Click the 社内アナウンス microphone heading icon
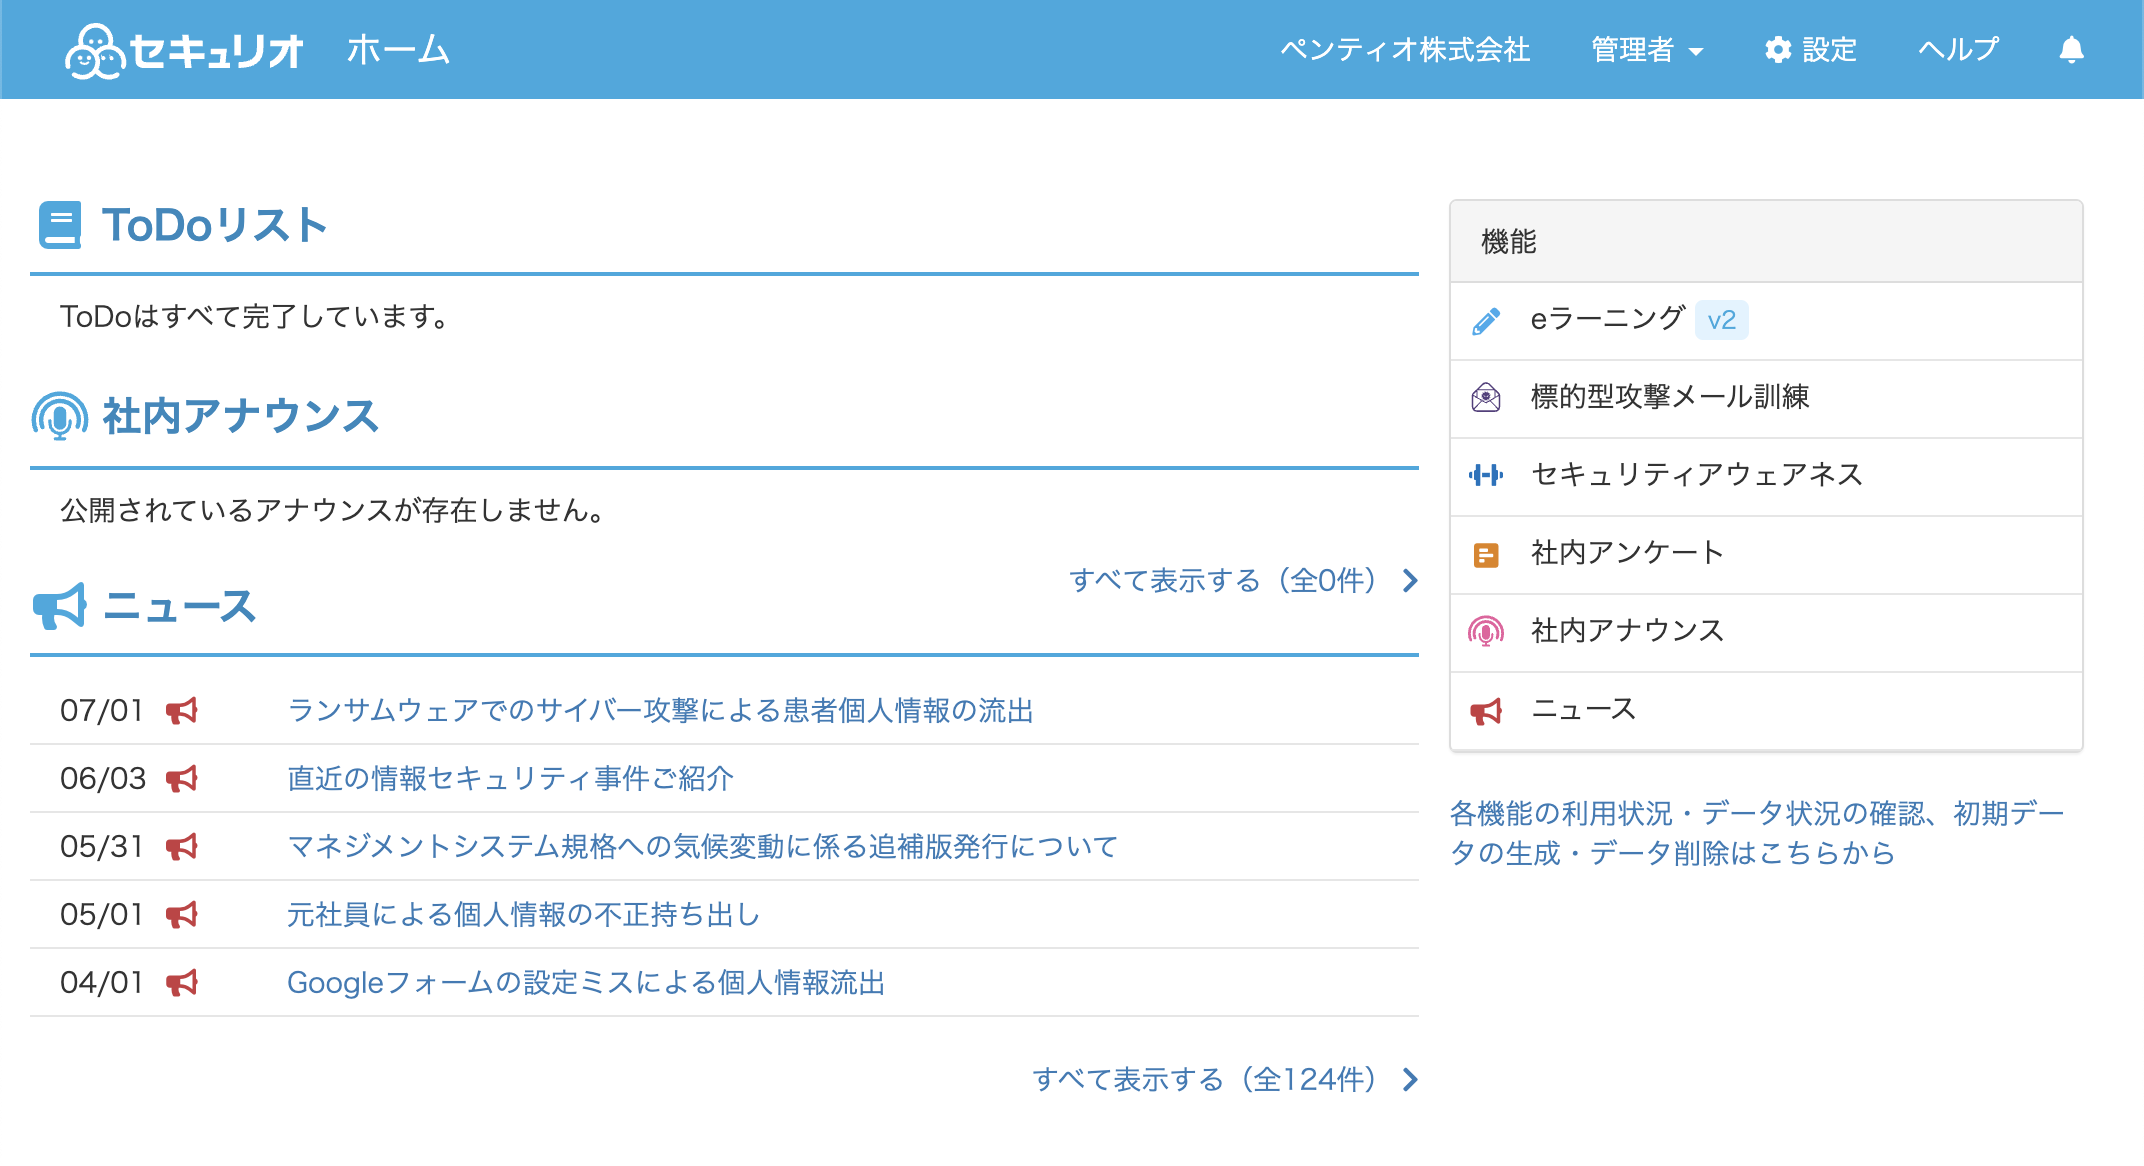 tap(60, 416)
